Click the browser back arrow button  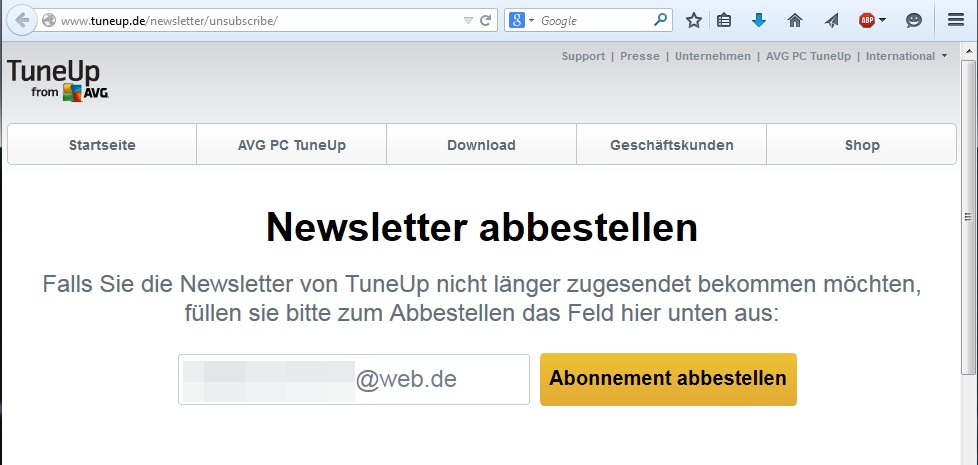coord(22,20)
